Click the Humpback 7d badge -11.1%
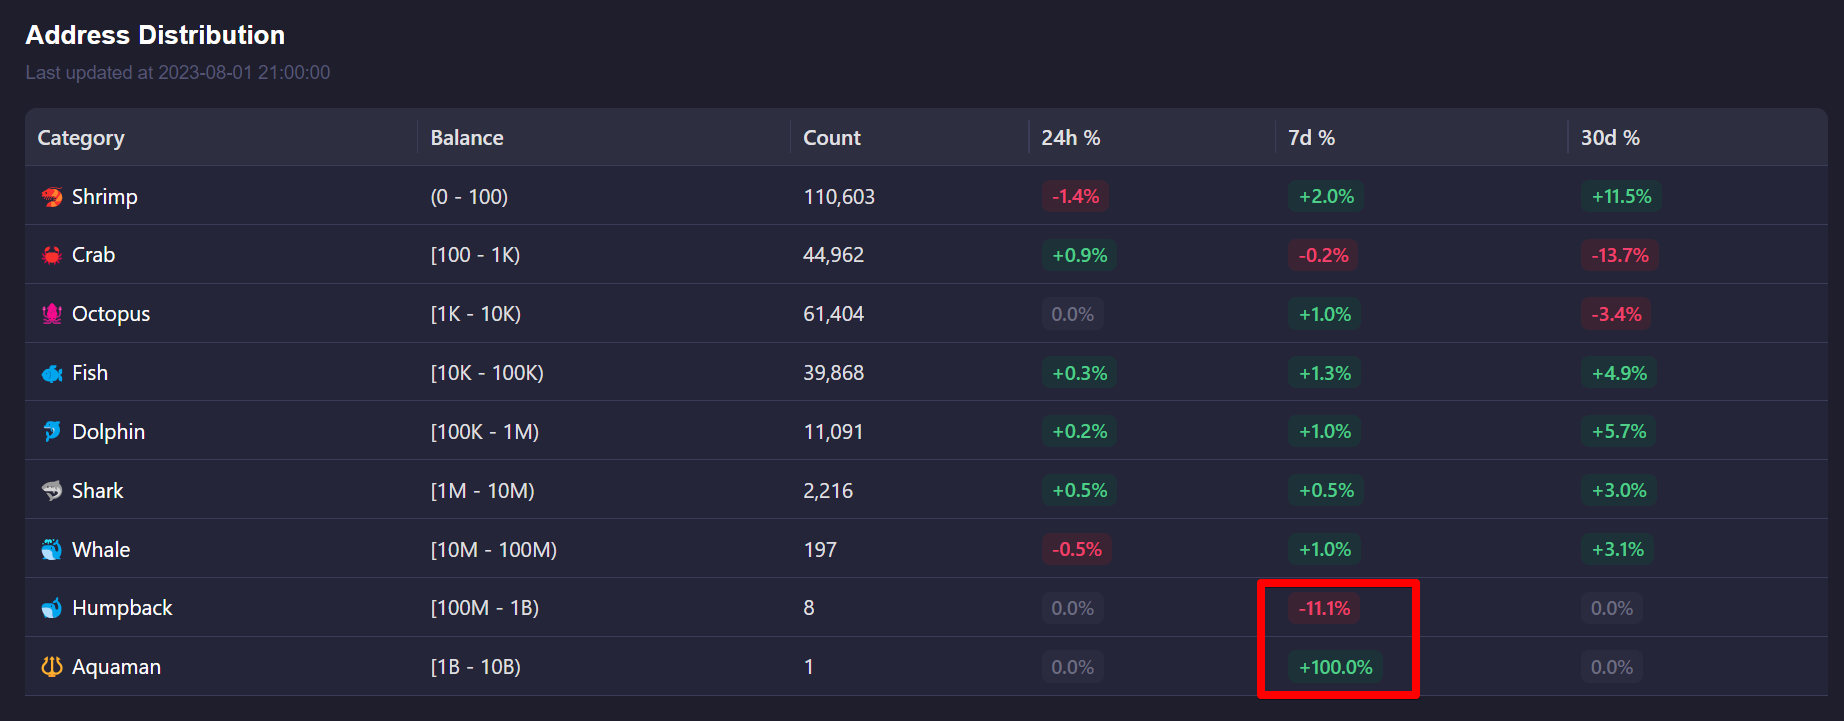1844x721 pixels. 1324,608
